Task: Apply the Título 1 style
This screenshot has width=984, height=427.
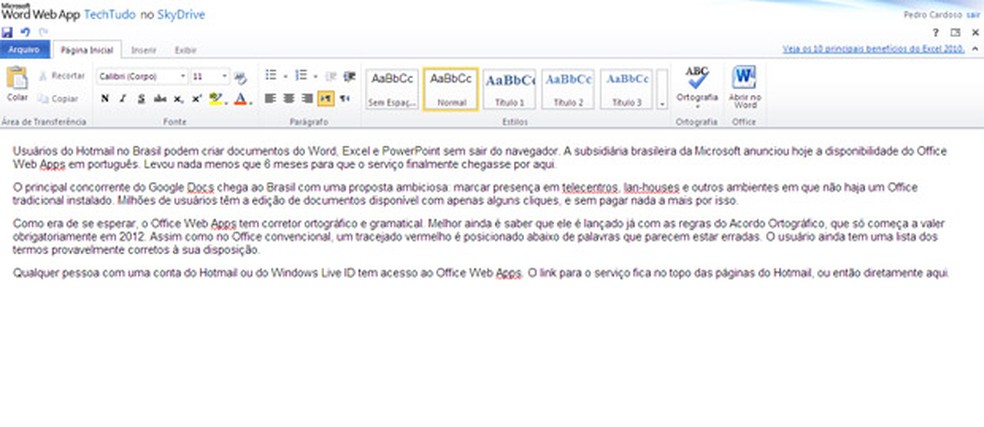Action: click(x=509, y=89)
